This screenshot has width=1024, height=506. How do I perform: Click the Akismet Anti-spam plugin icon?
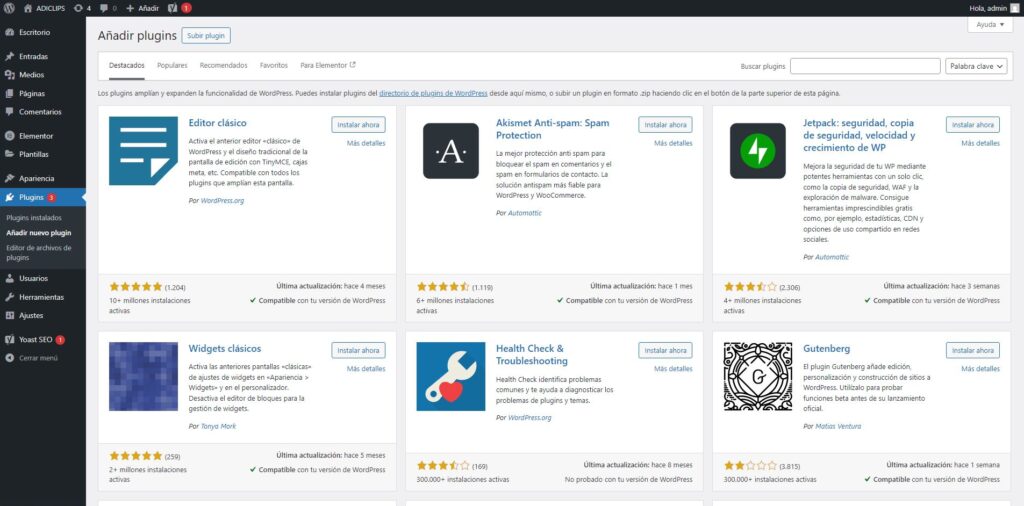pos(451,151)
